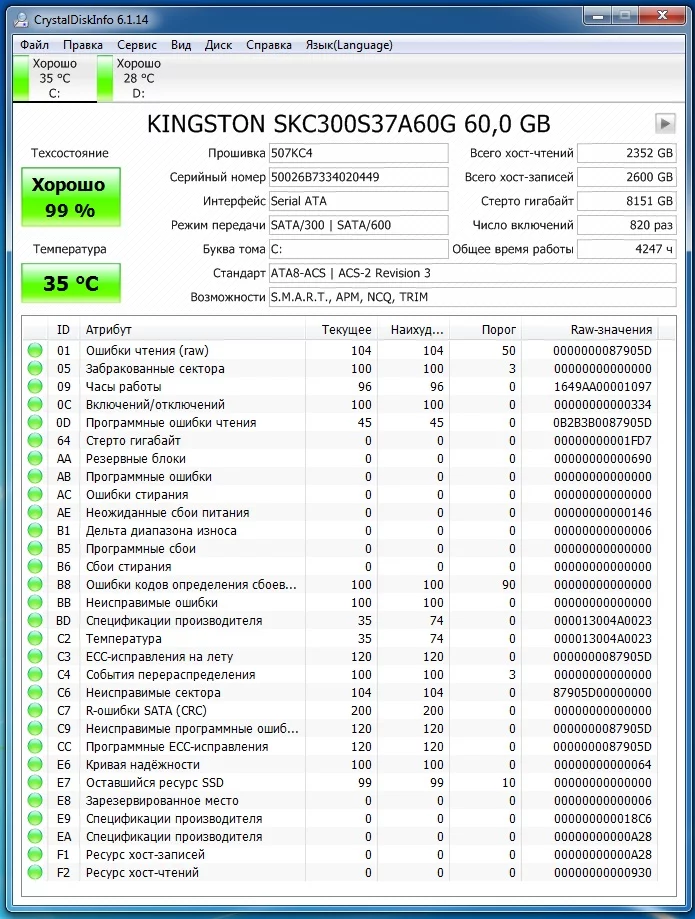Screen dimensions: 695x919
Task: Click the serial number field 50026B7334020449
Action: click(x=359, y=177)
